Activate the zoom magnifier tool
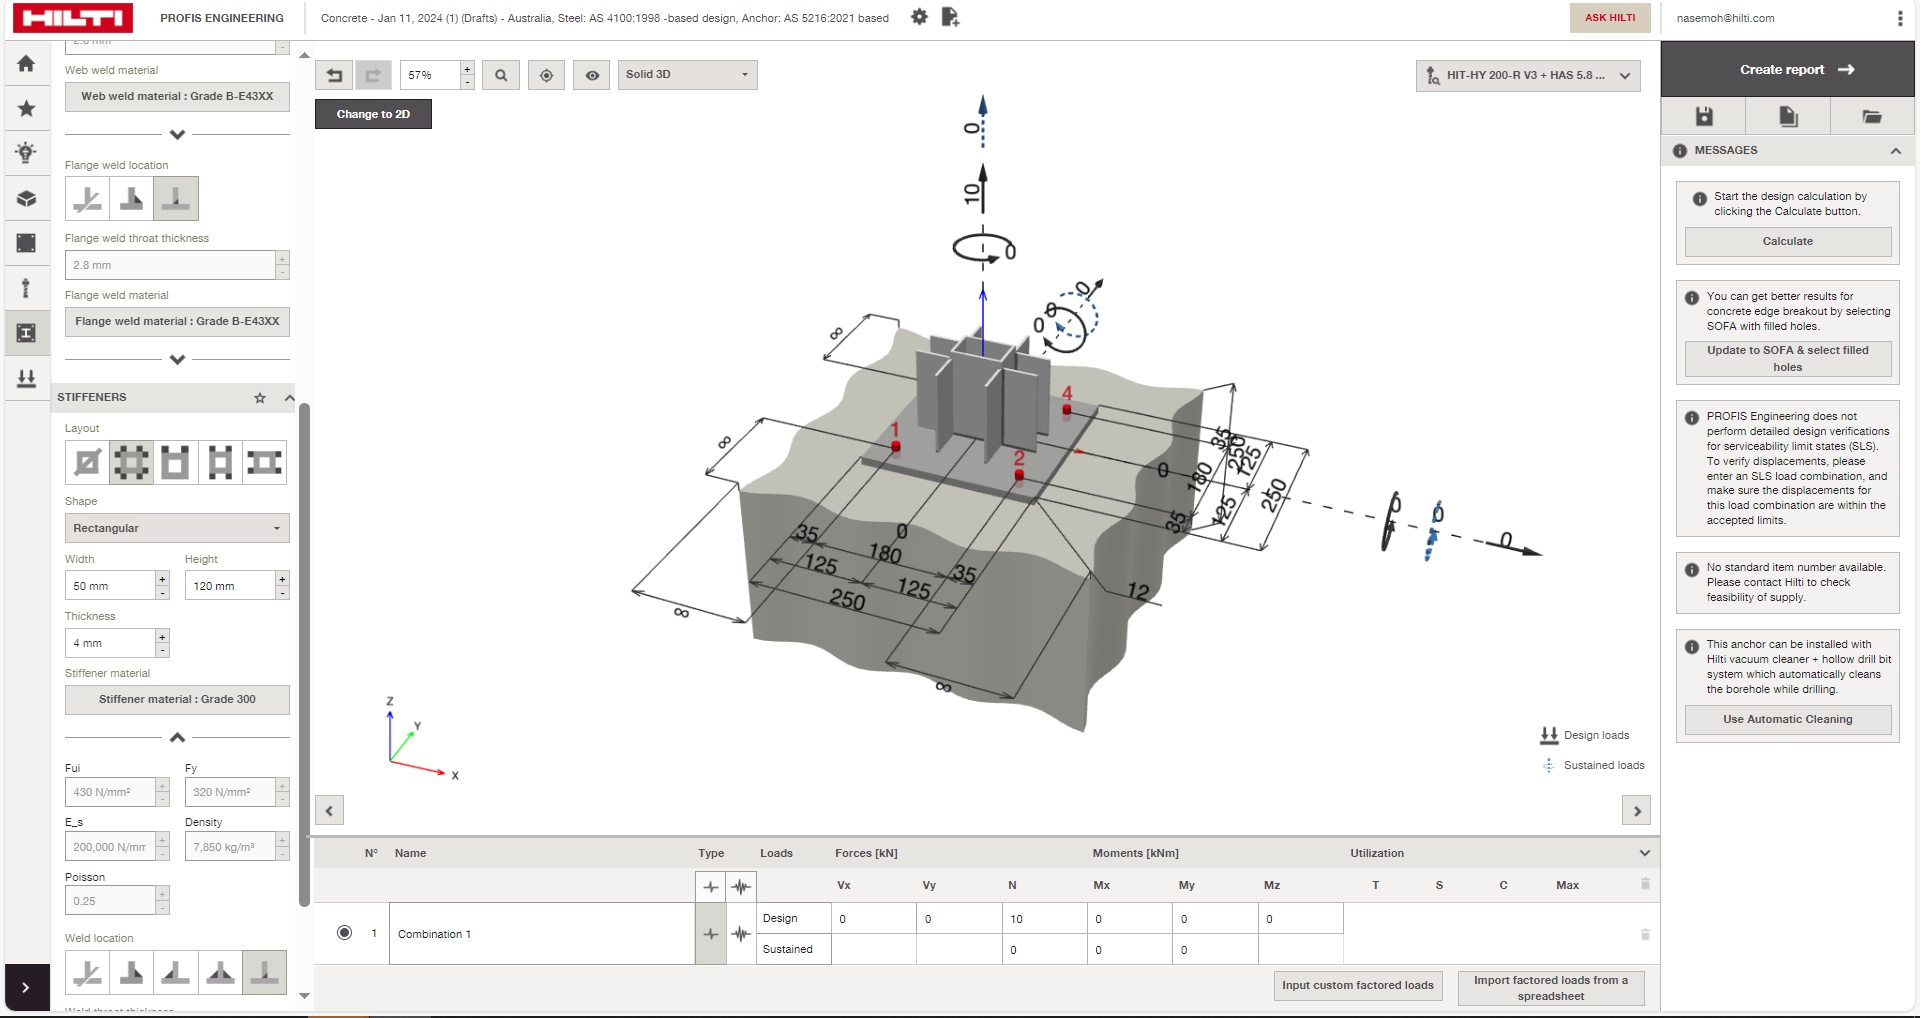1920x1018 pixels. [500, 75]
